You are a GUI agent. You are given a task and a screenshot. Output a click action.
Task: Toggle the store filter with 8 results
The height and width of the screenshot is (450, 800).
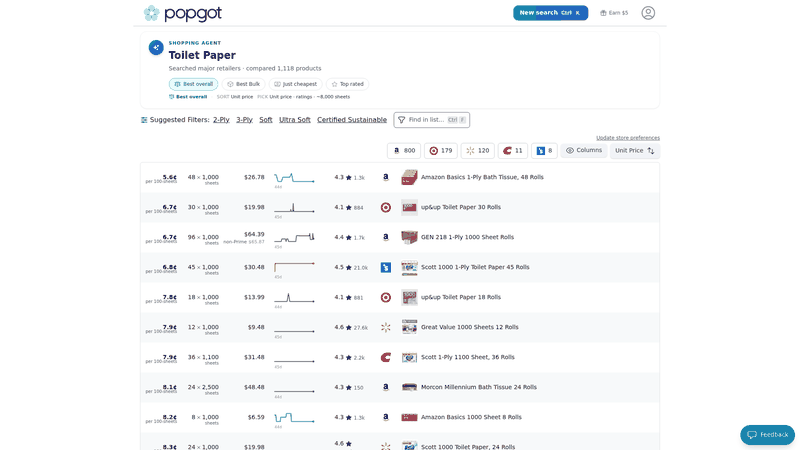pos(544,151)
